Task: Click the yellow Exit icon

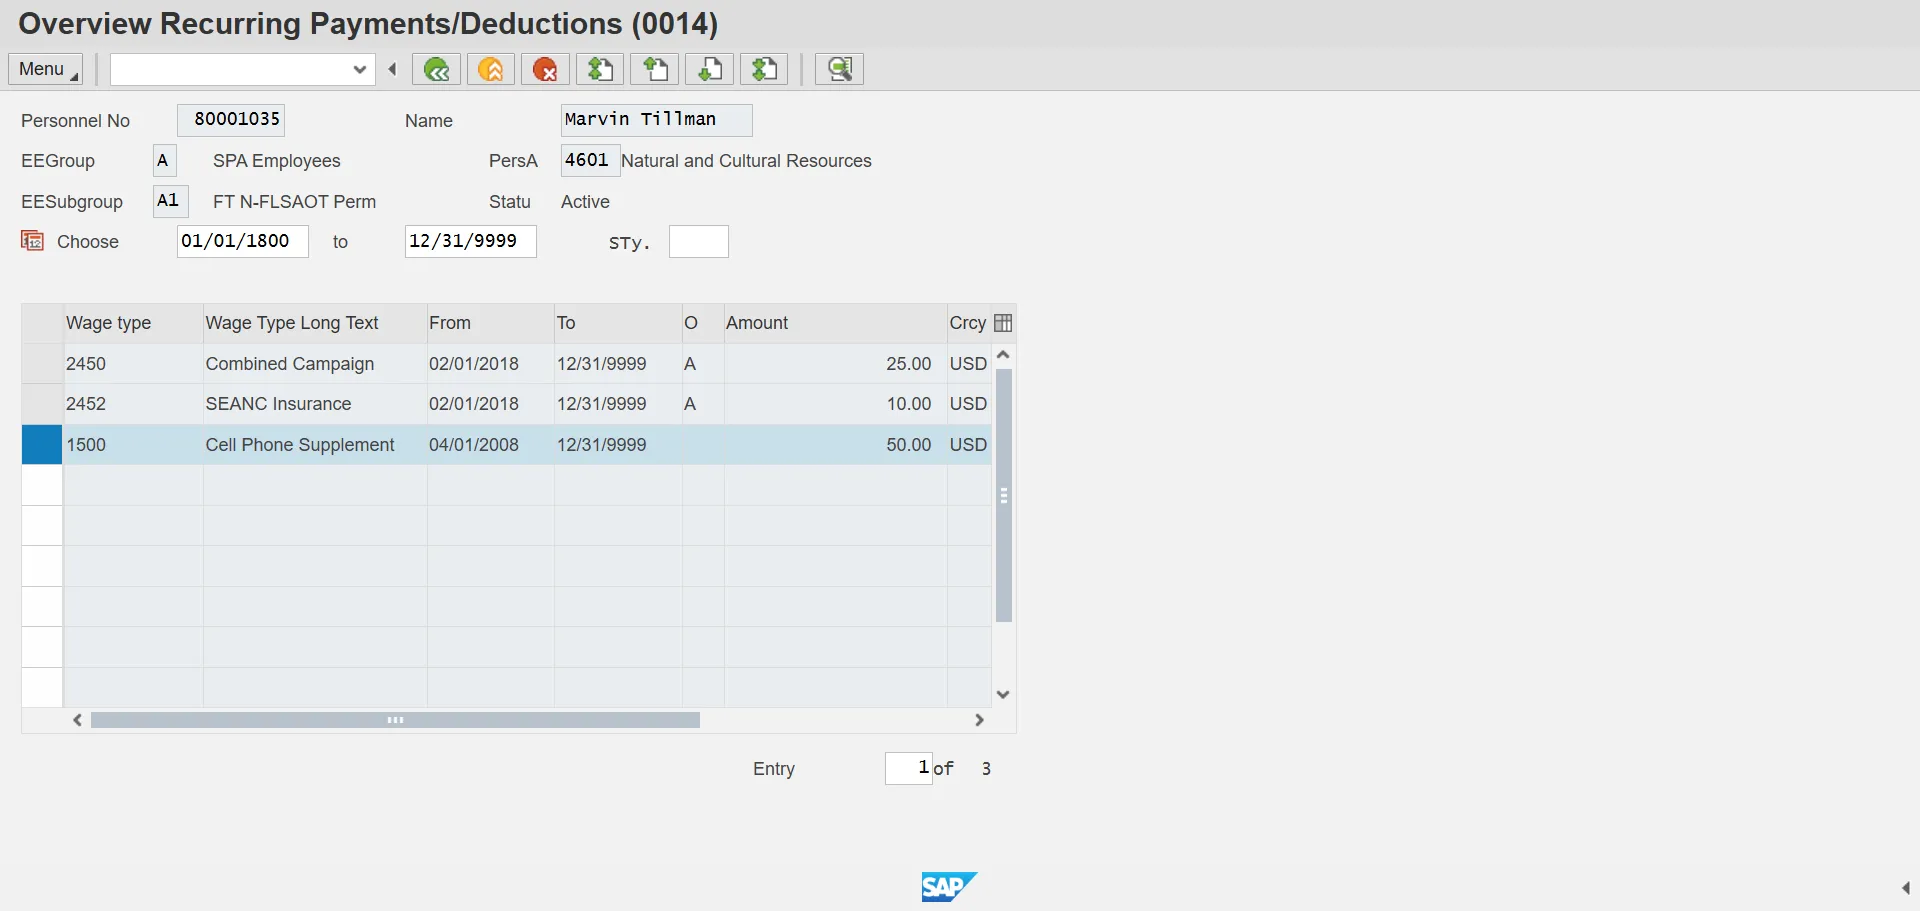Action: click(x=491, y=69)
